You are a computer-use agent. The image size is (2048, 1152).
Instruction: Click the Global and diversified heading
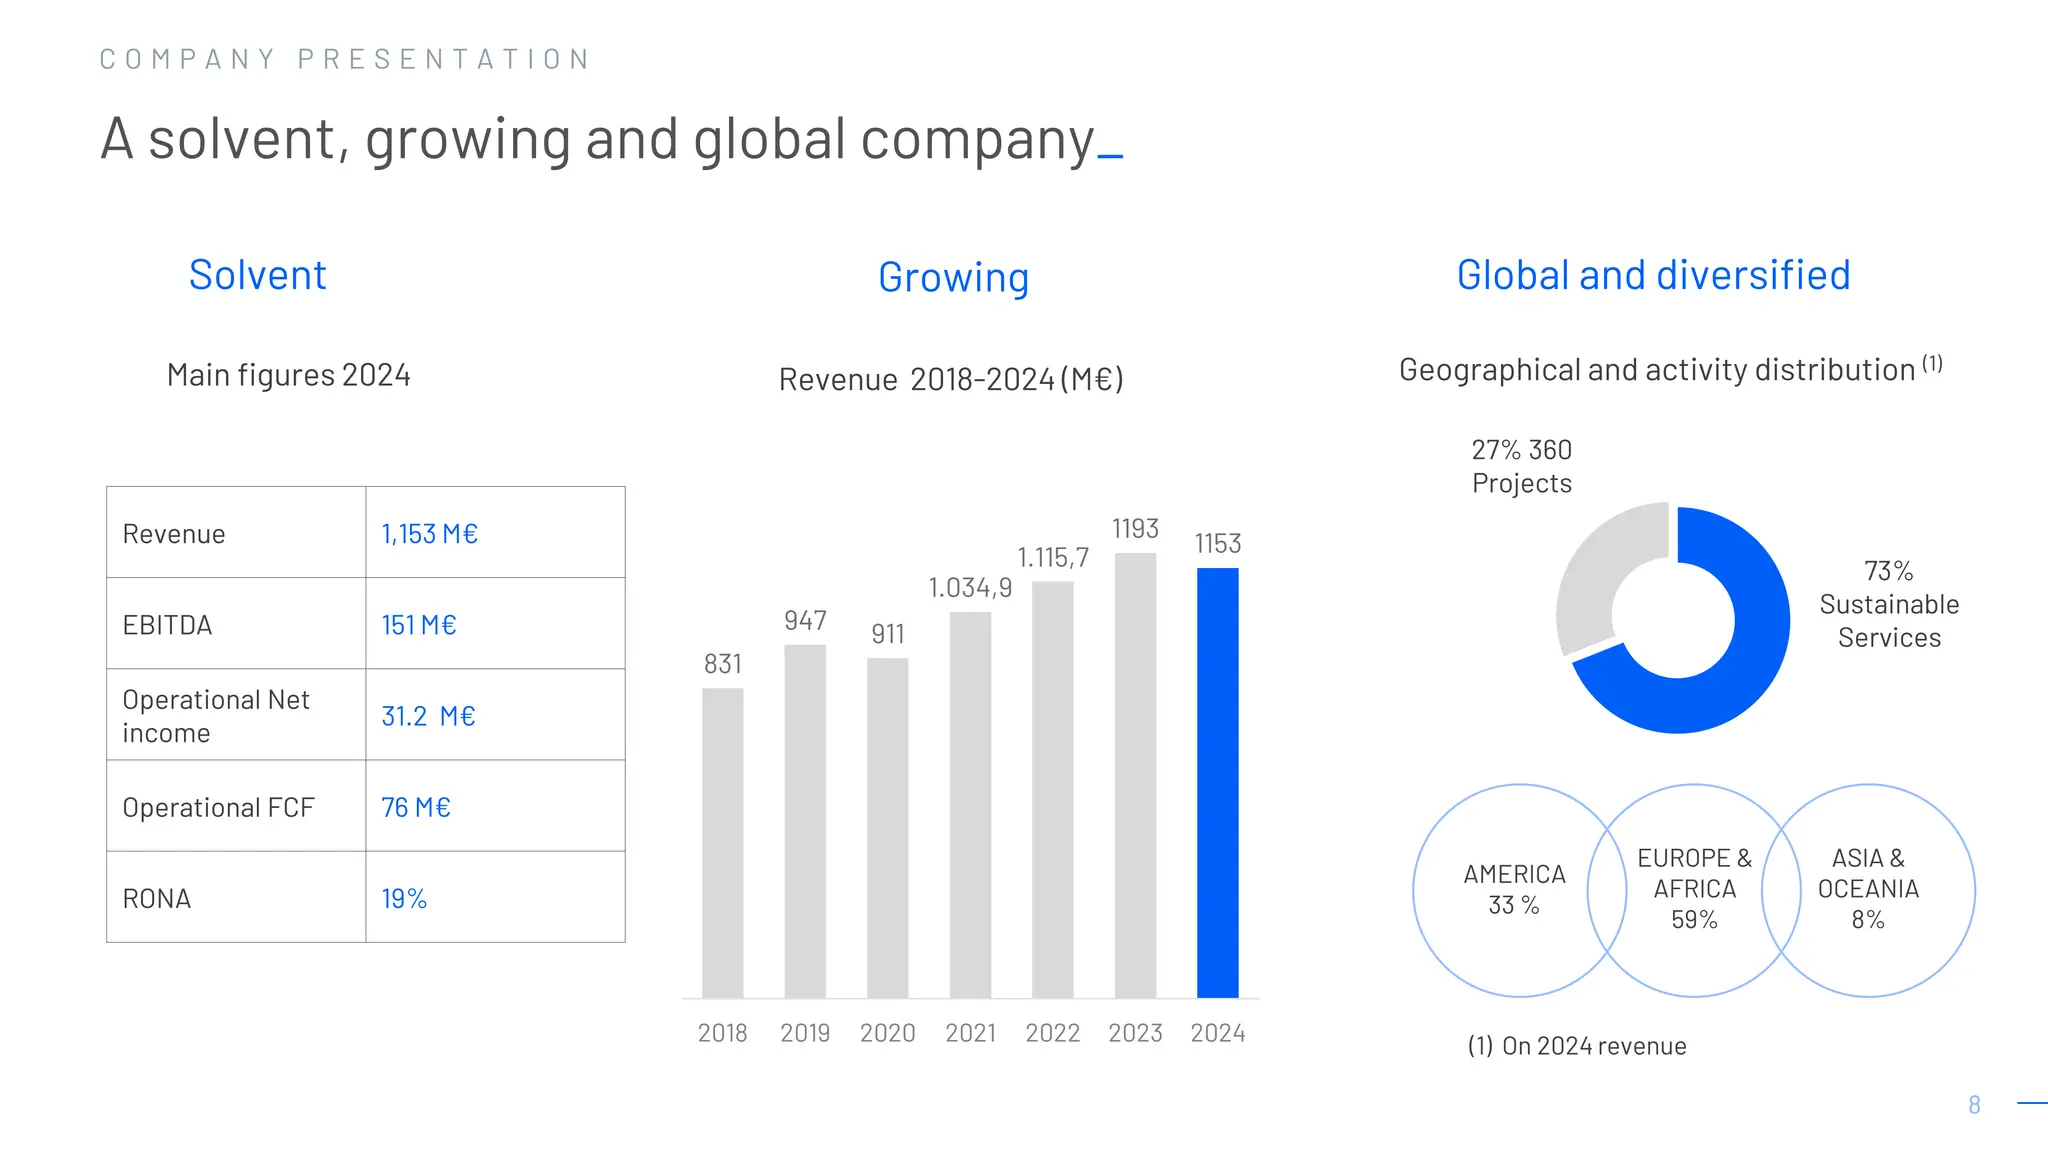1653,275
